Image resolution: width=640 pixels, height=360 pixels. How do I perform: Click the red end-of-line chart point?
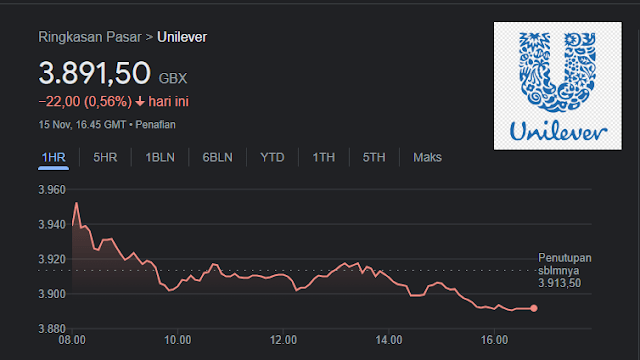tap(533, 308)
